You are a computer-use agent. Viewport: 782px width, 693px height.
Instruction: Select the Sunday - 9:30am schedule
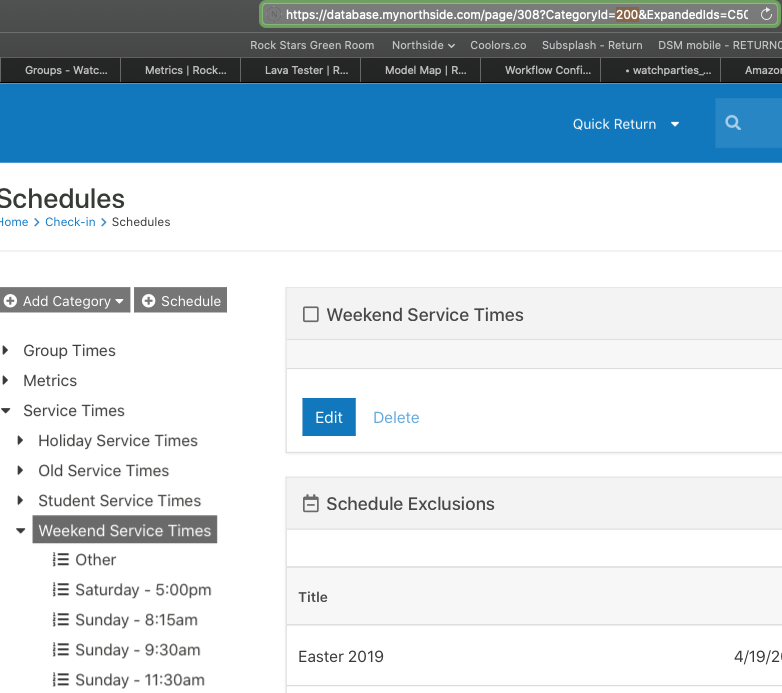click(138, 649)
